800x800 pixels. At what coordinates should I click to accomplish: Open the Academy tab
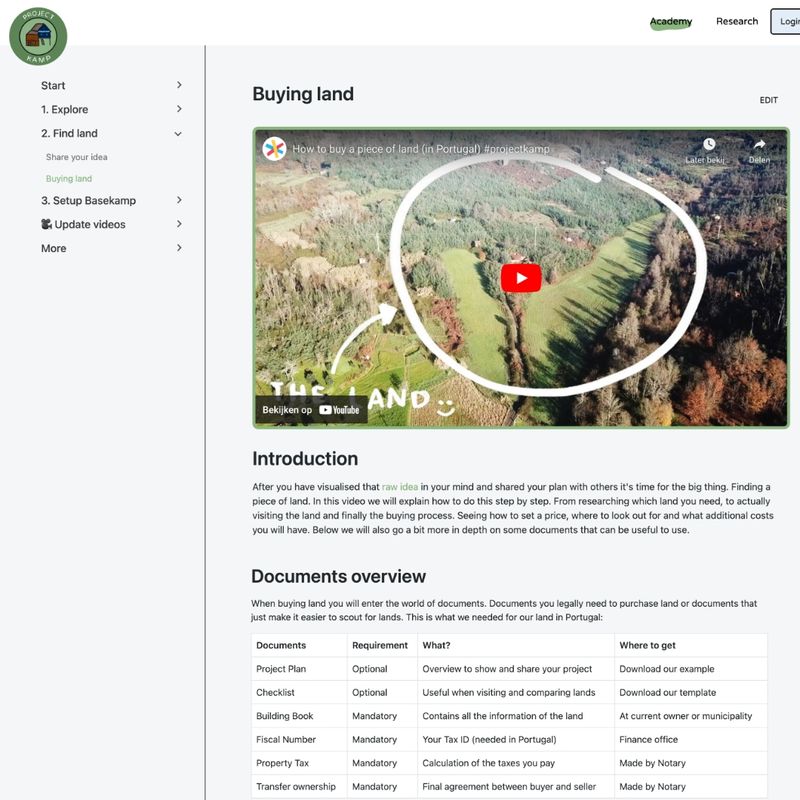(670, 22)
